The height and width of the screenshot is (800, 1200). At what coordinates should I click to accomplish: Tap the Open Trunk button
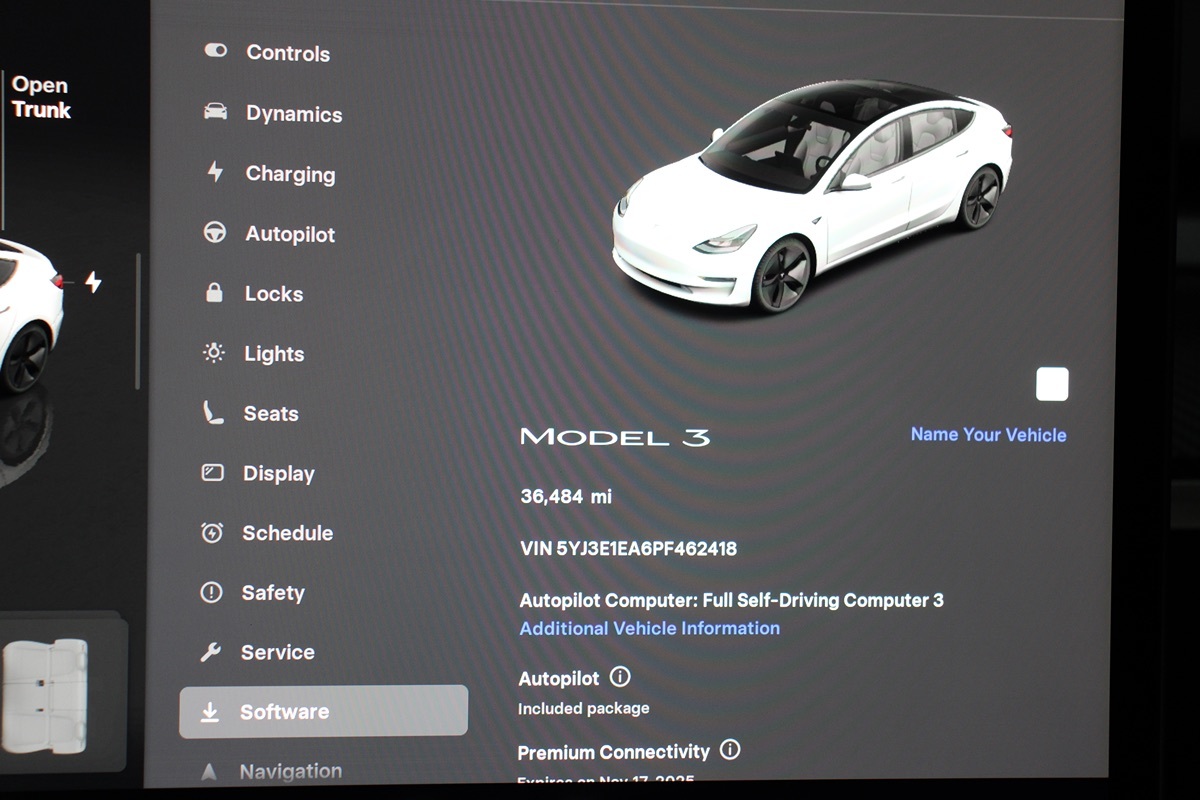[41, 98]
